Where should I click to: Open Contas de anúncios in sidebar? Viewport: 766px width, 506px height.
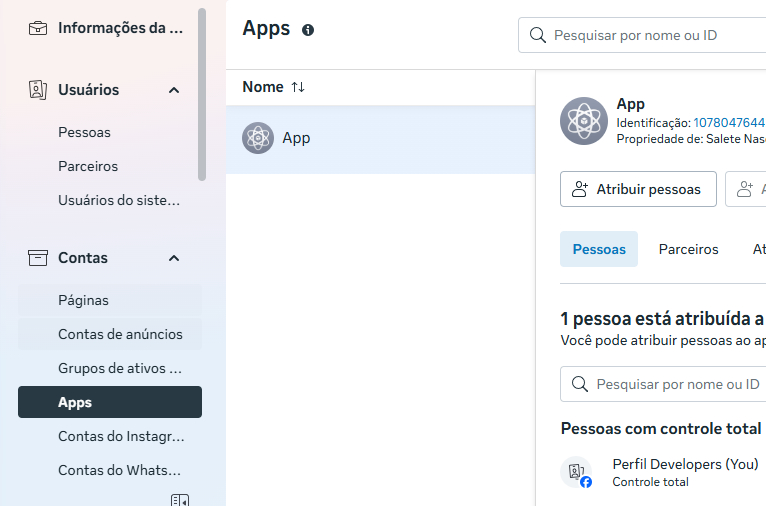coord(120,334)
